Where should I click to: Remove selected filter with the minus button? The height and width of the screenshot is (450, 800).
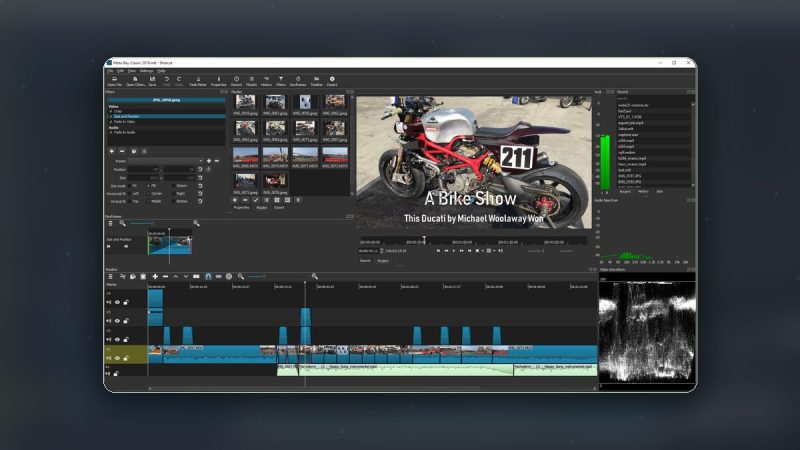(x=122, y=151)
